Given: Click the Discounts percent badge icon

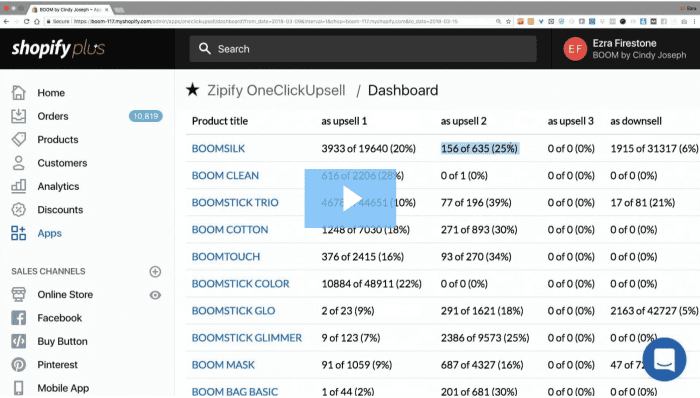Looking at the screenshot, I should 19,209.
